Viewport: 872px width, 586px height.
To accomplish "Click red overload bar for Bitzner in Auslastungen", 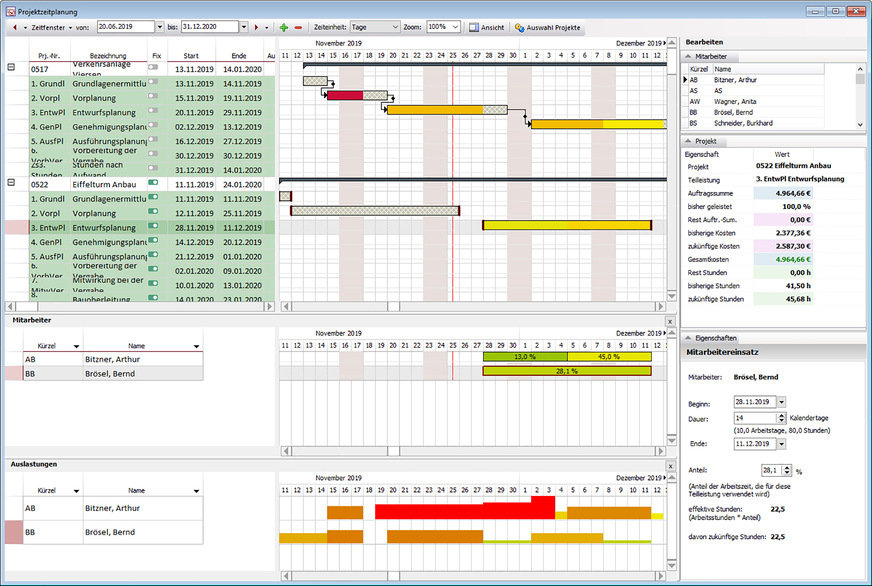I will click(465, 510).
